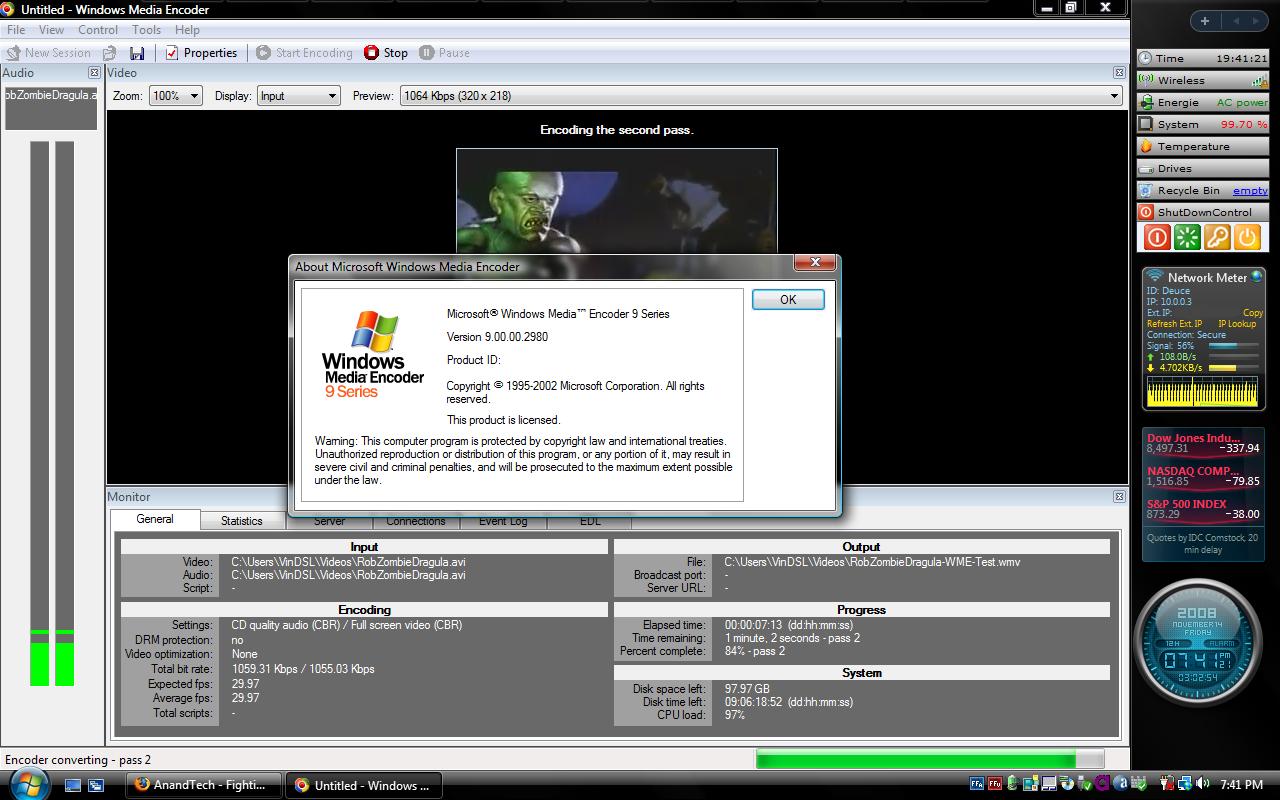This screenshot has width=1280, height=800.
Task: Click the key lock icon in gadget
Action: click(1217, 237)
